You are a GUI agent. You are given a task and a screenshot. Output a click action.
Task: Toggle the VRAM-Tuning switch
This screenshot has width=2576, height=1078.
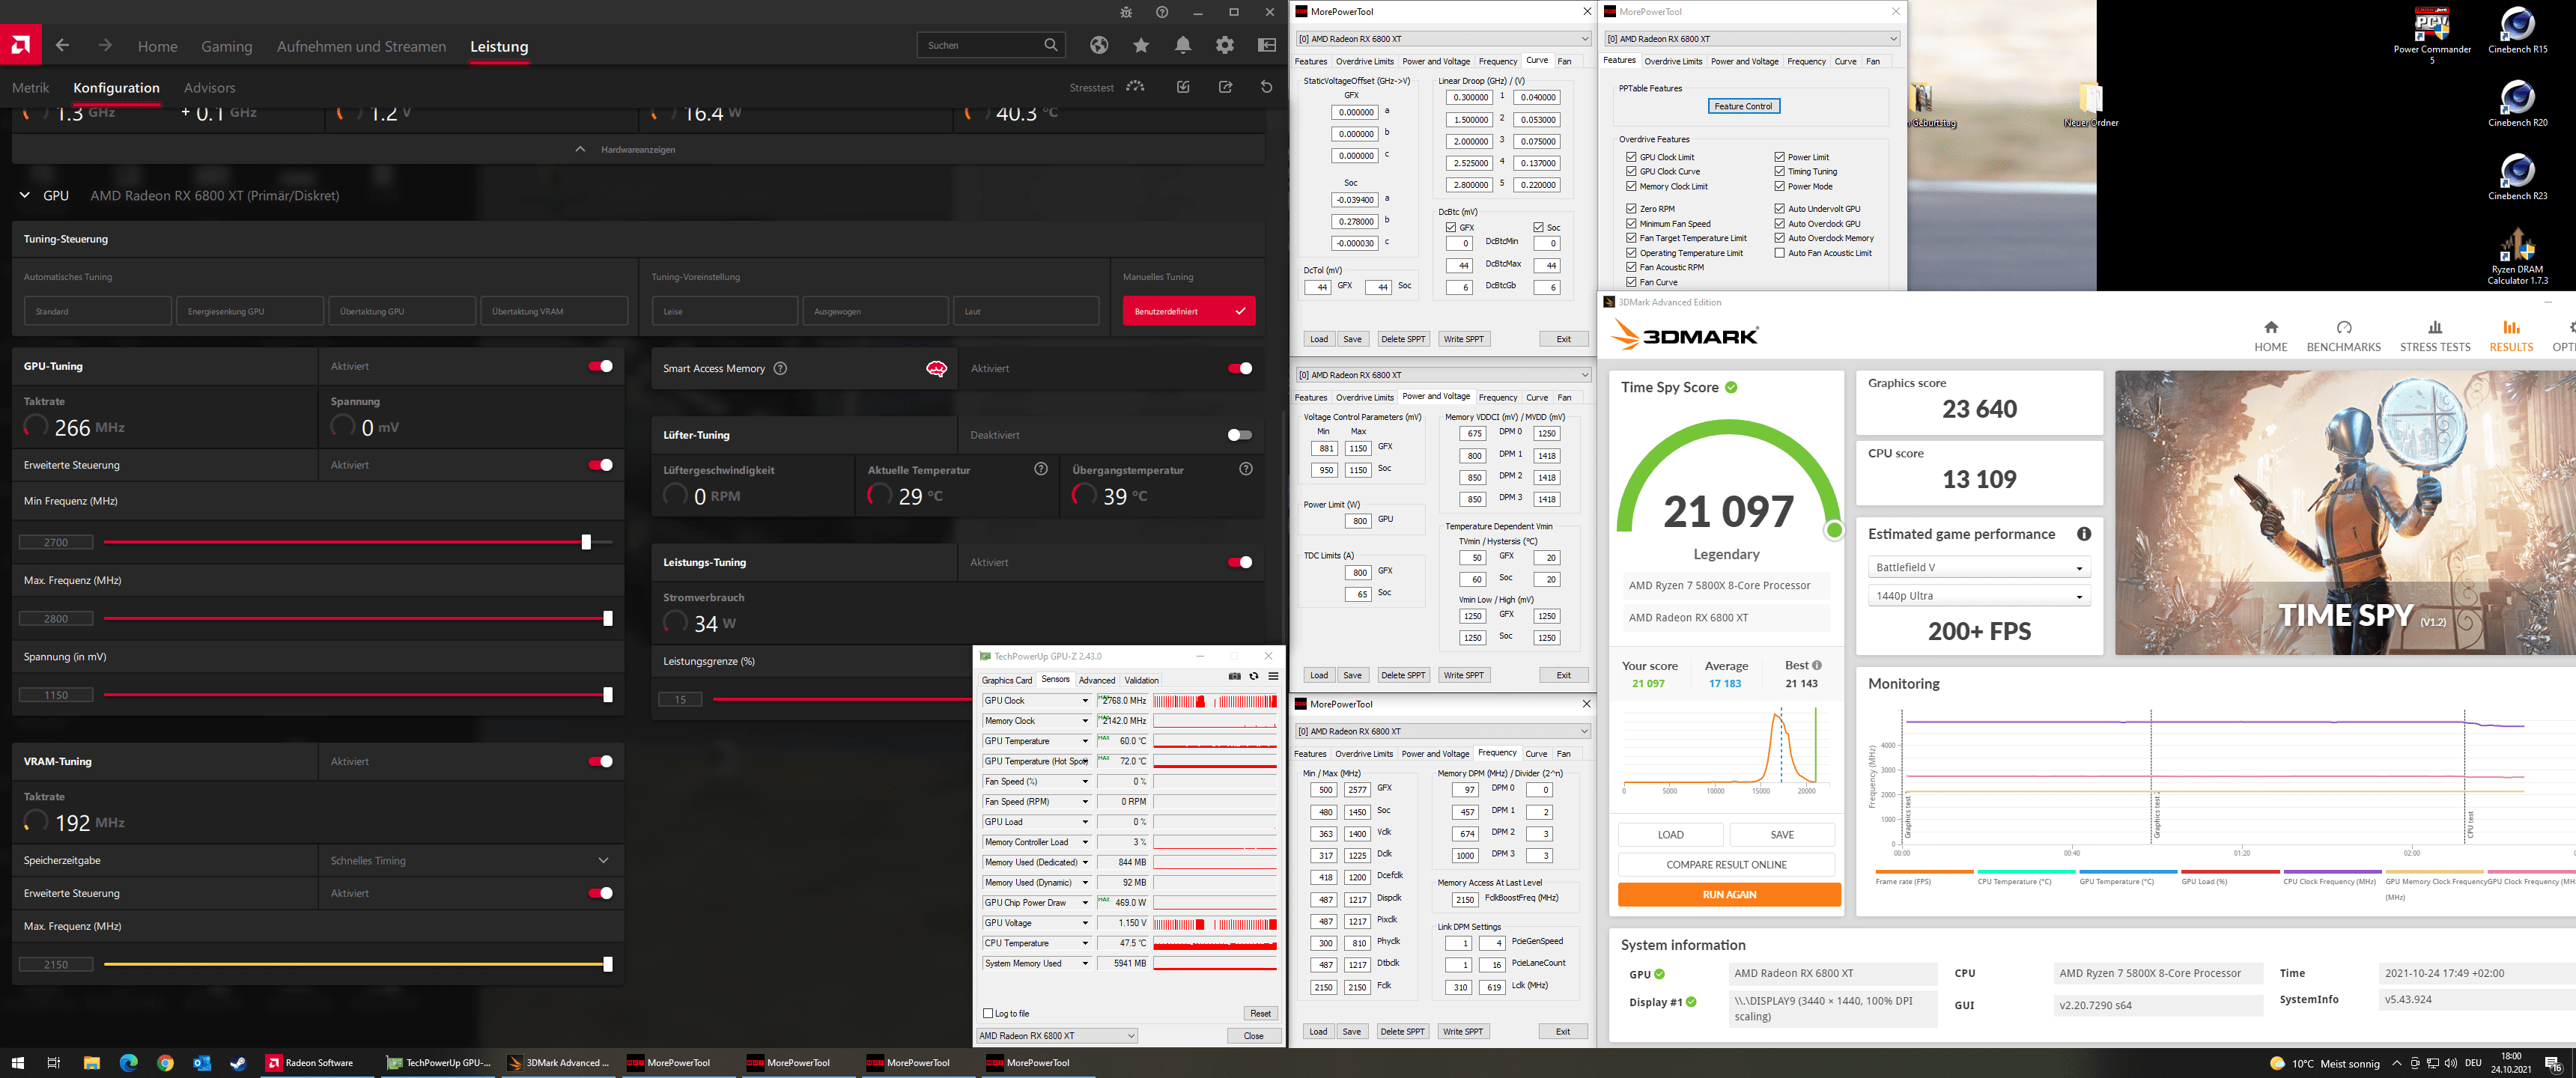click(600, 761)
